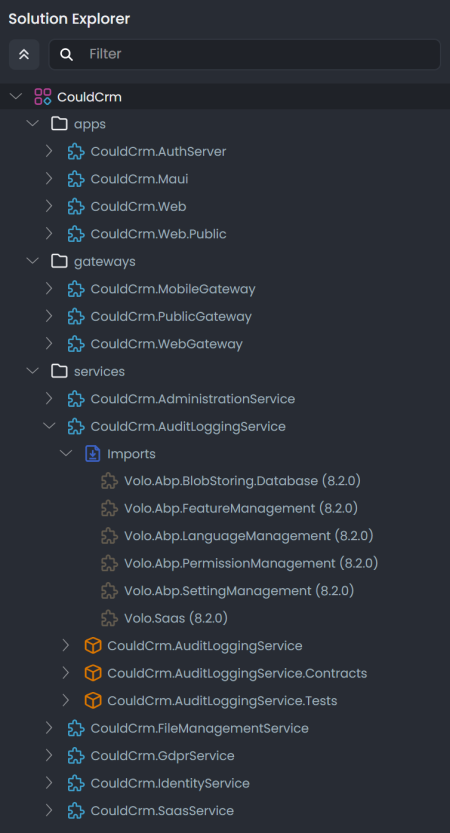This screenshot has width=450, height=833.
Task: Select CouldCrm.WebGateway in the tree
Action: pos(166,344)
